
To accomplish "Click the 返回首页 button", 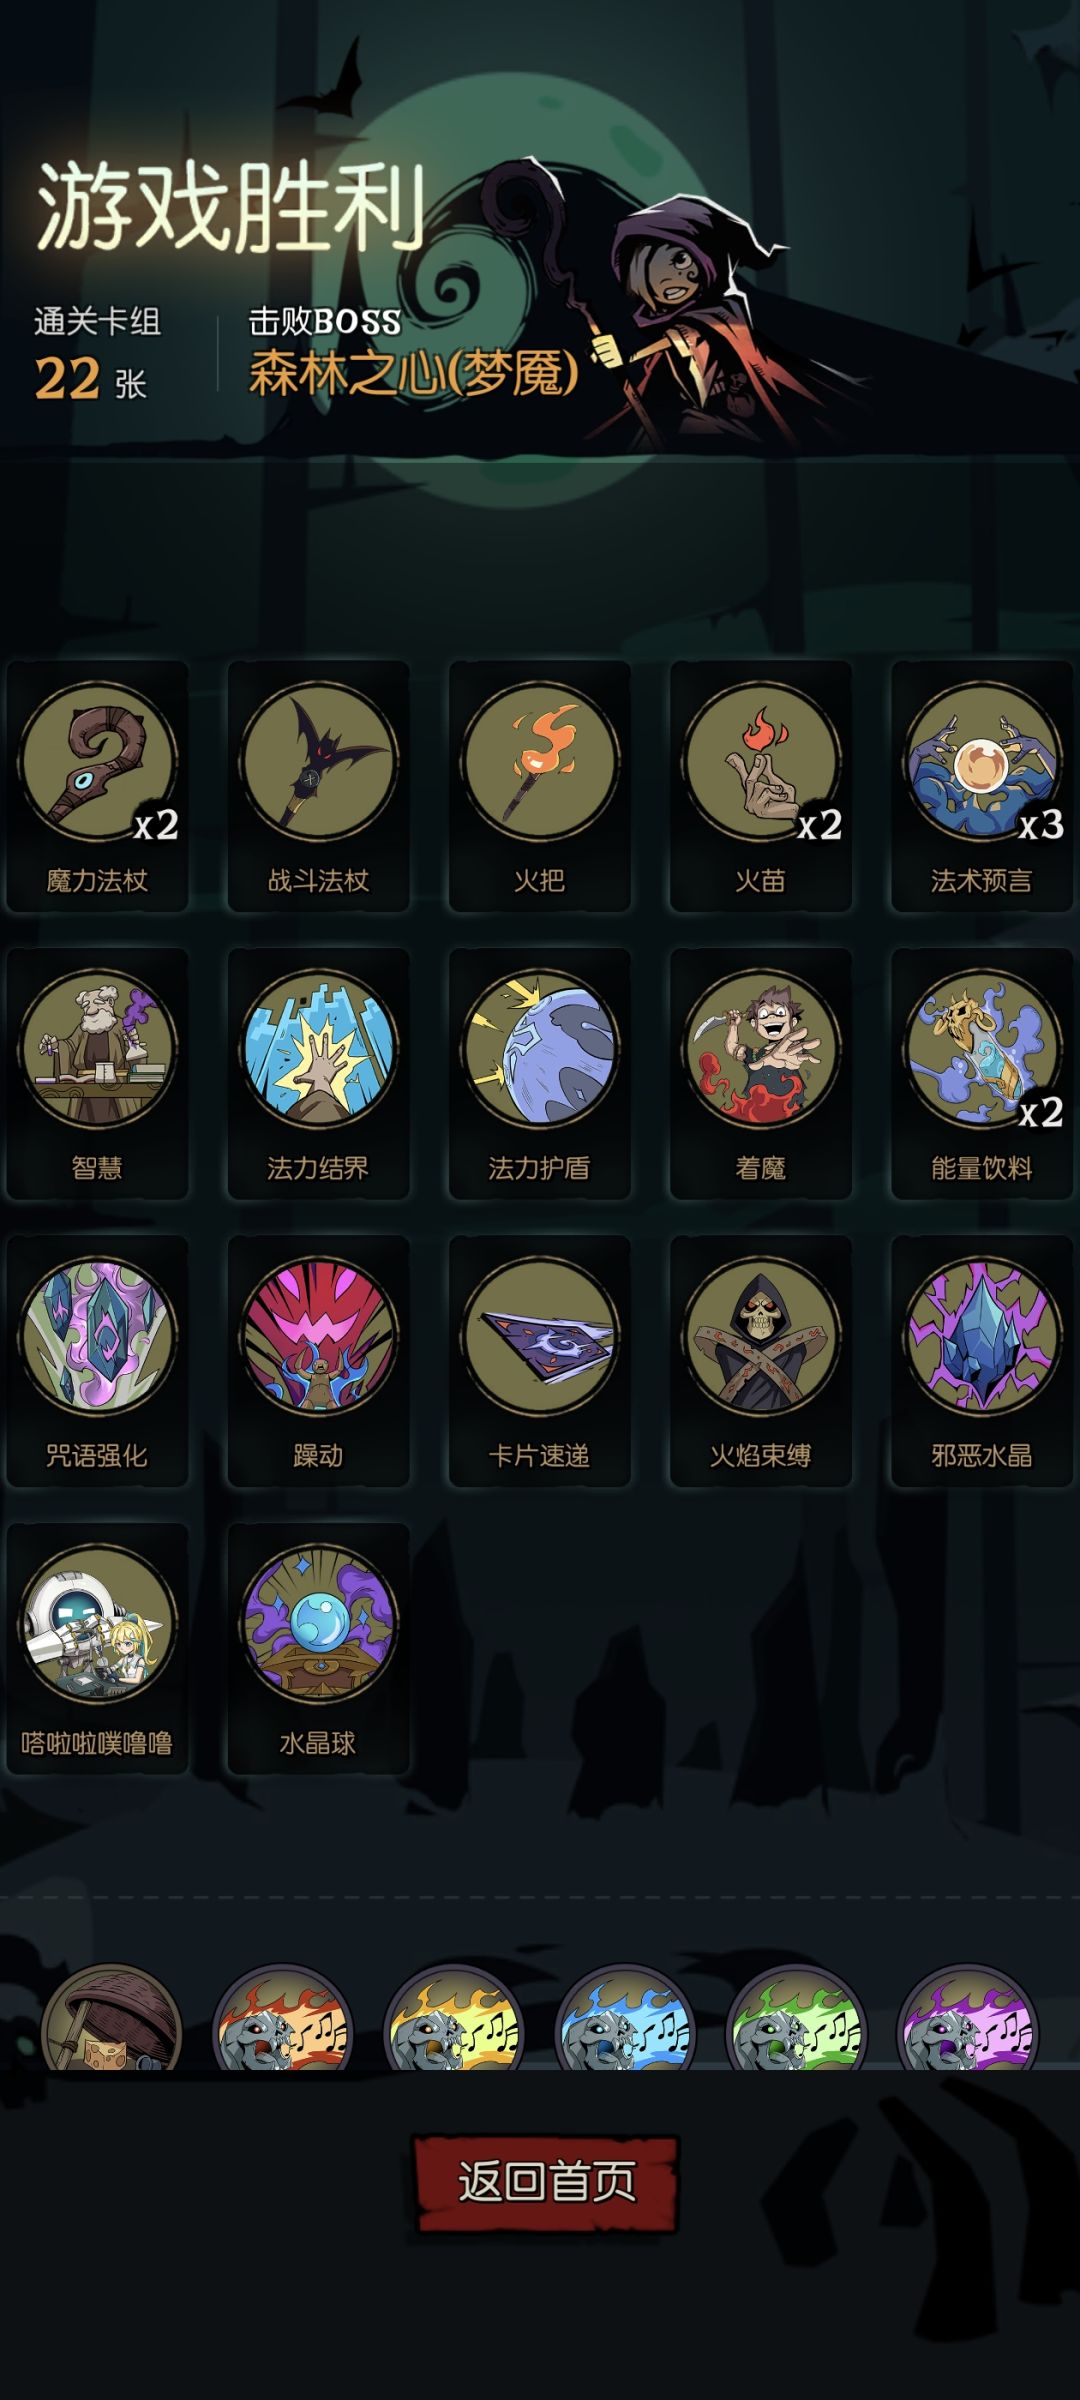I will pos(546,2182).
